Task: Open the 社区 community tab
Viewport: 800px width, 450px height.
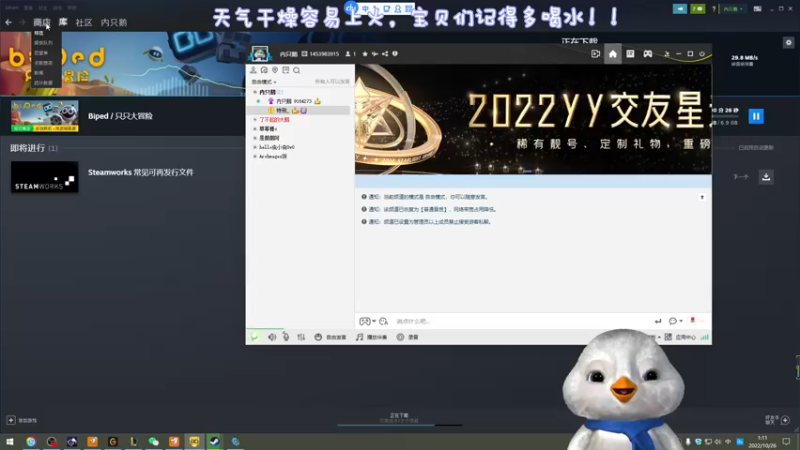Action: click(84, 22)
